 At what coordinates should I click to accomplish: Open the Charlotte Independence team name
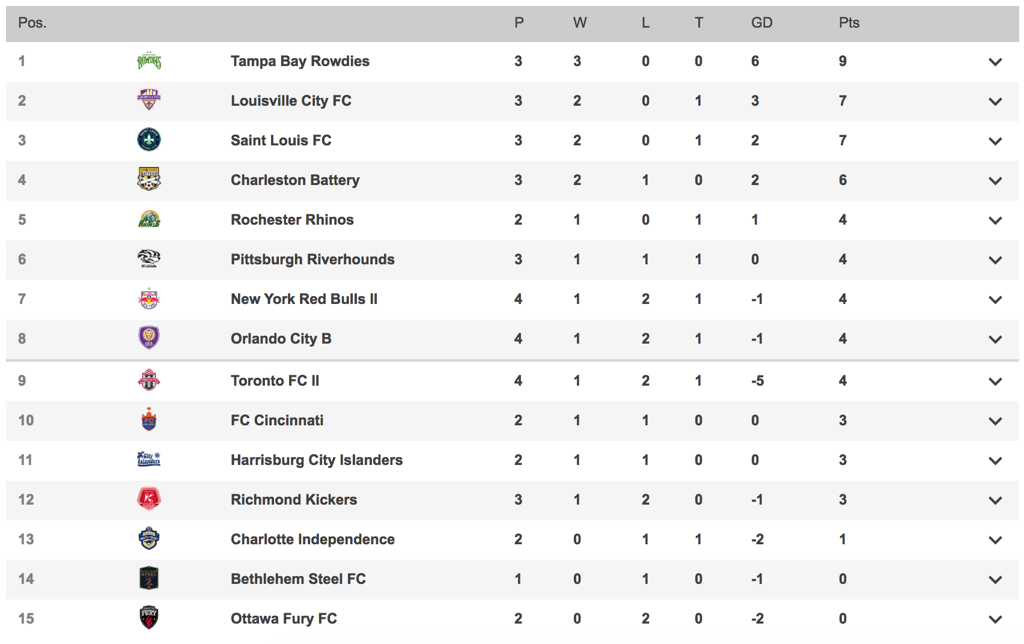[313, 539]
